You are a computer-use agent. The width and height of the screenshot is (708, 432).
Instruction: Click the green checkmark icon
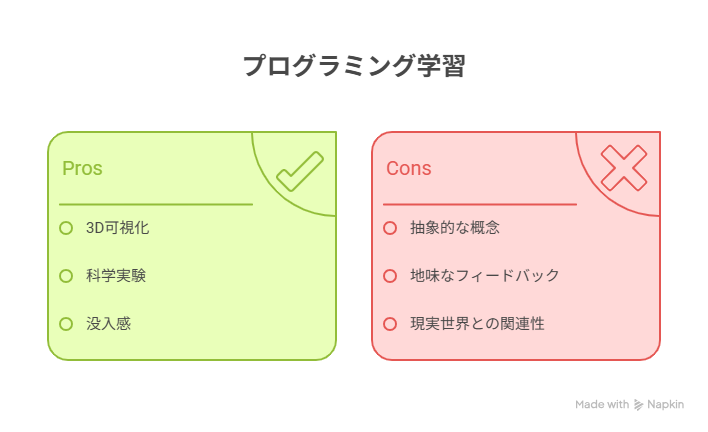point(300,170)
